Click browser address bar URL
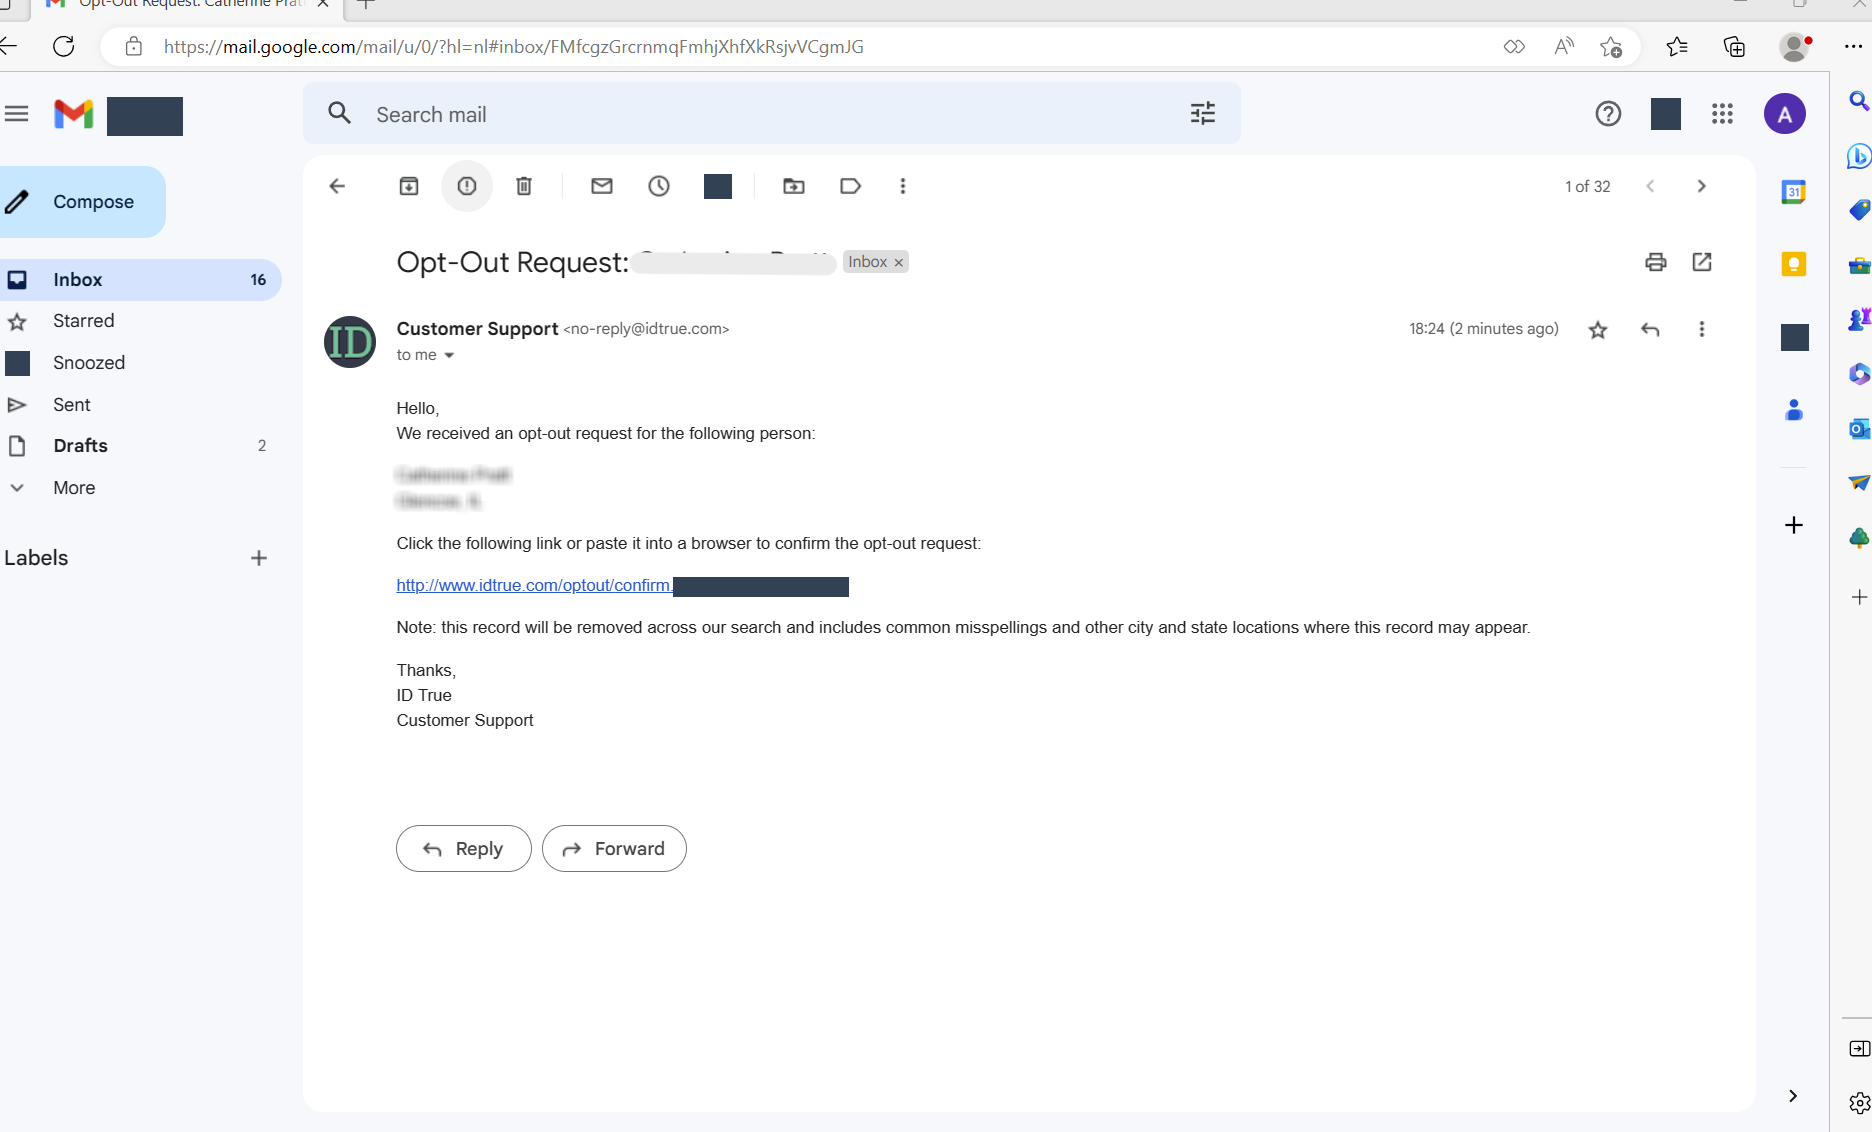Screen dimensions: 1872x1132 (x=514, y=47)
